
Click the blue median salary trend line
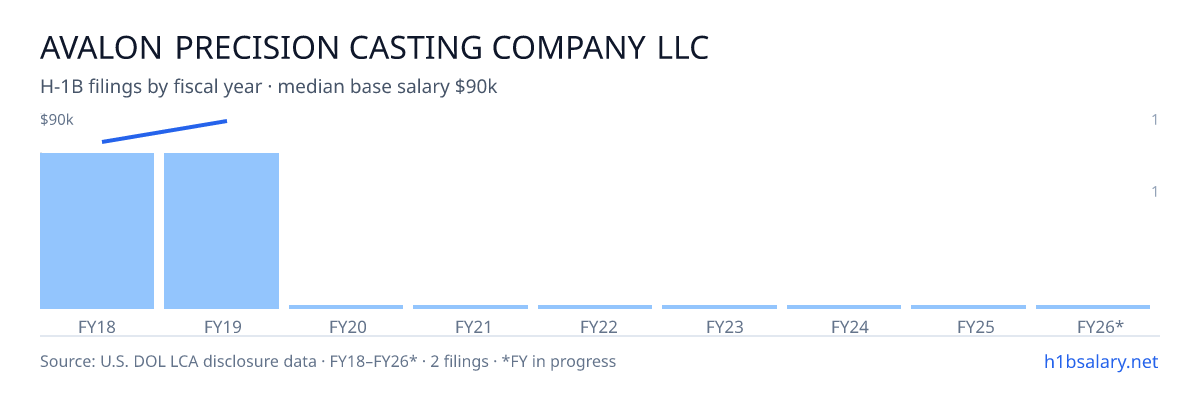coord(165,131)
